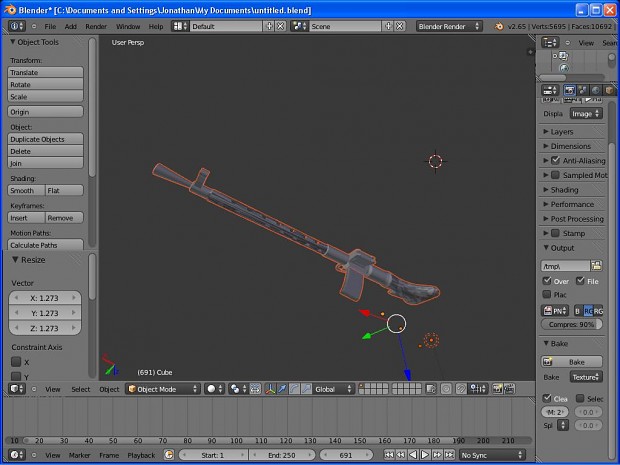Click the Translate button

pos(45,72)
